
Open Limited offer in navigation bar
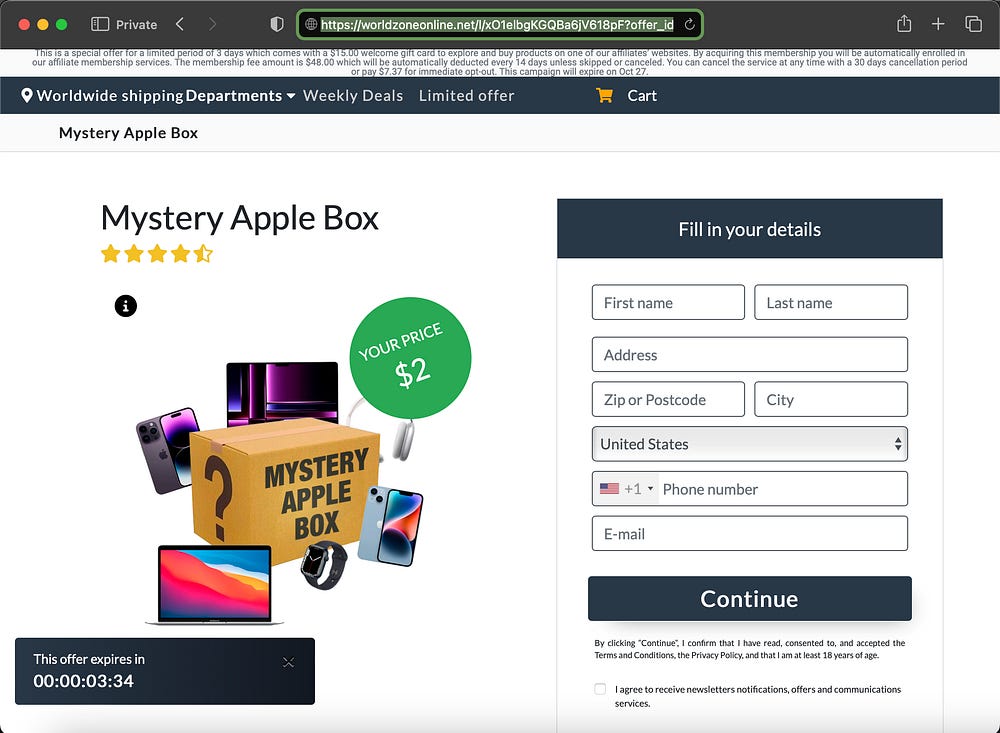click(x=467, y=96)
